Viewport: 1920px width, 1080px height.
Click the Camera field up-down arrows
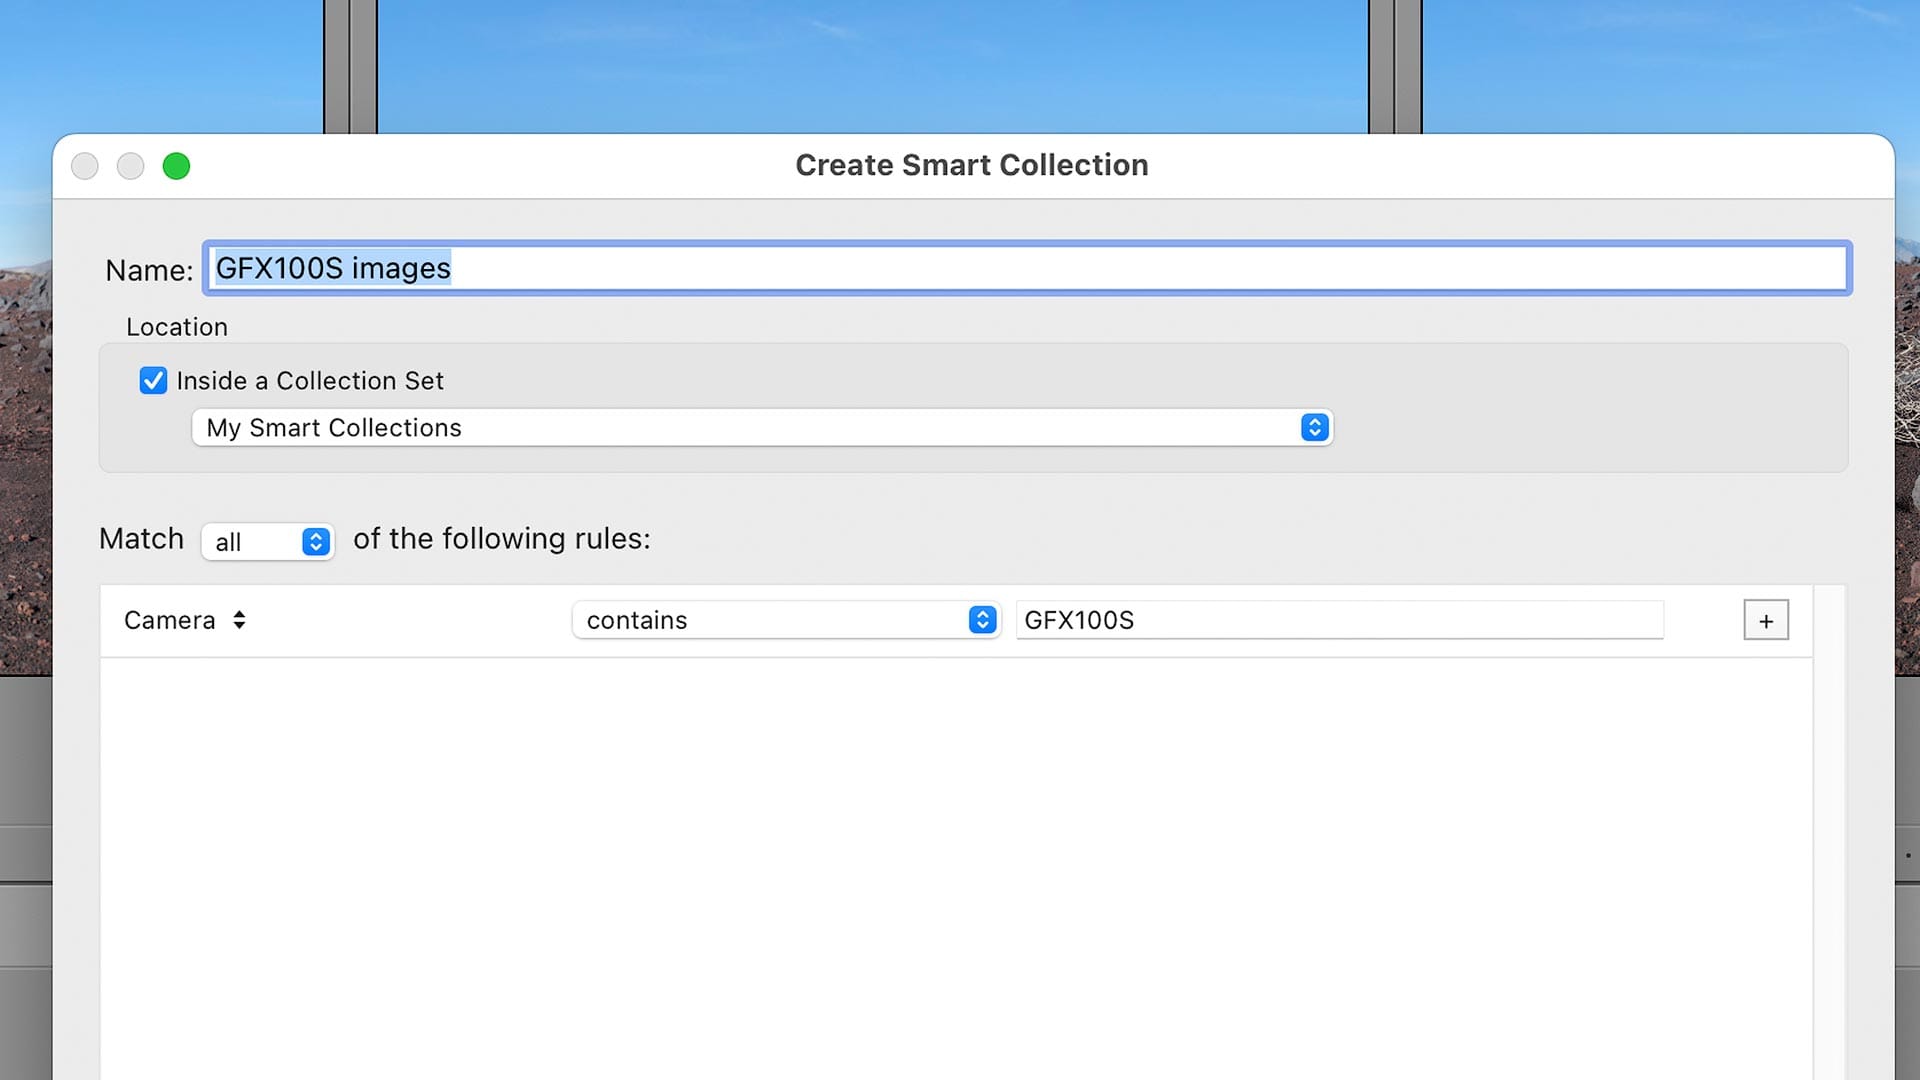239,620
